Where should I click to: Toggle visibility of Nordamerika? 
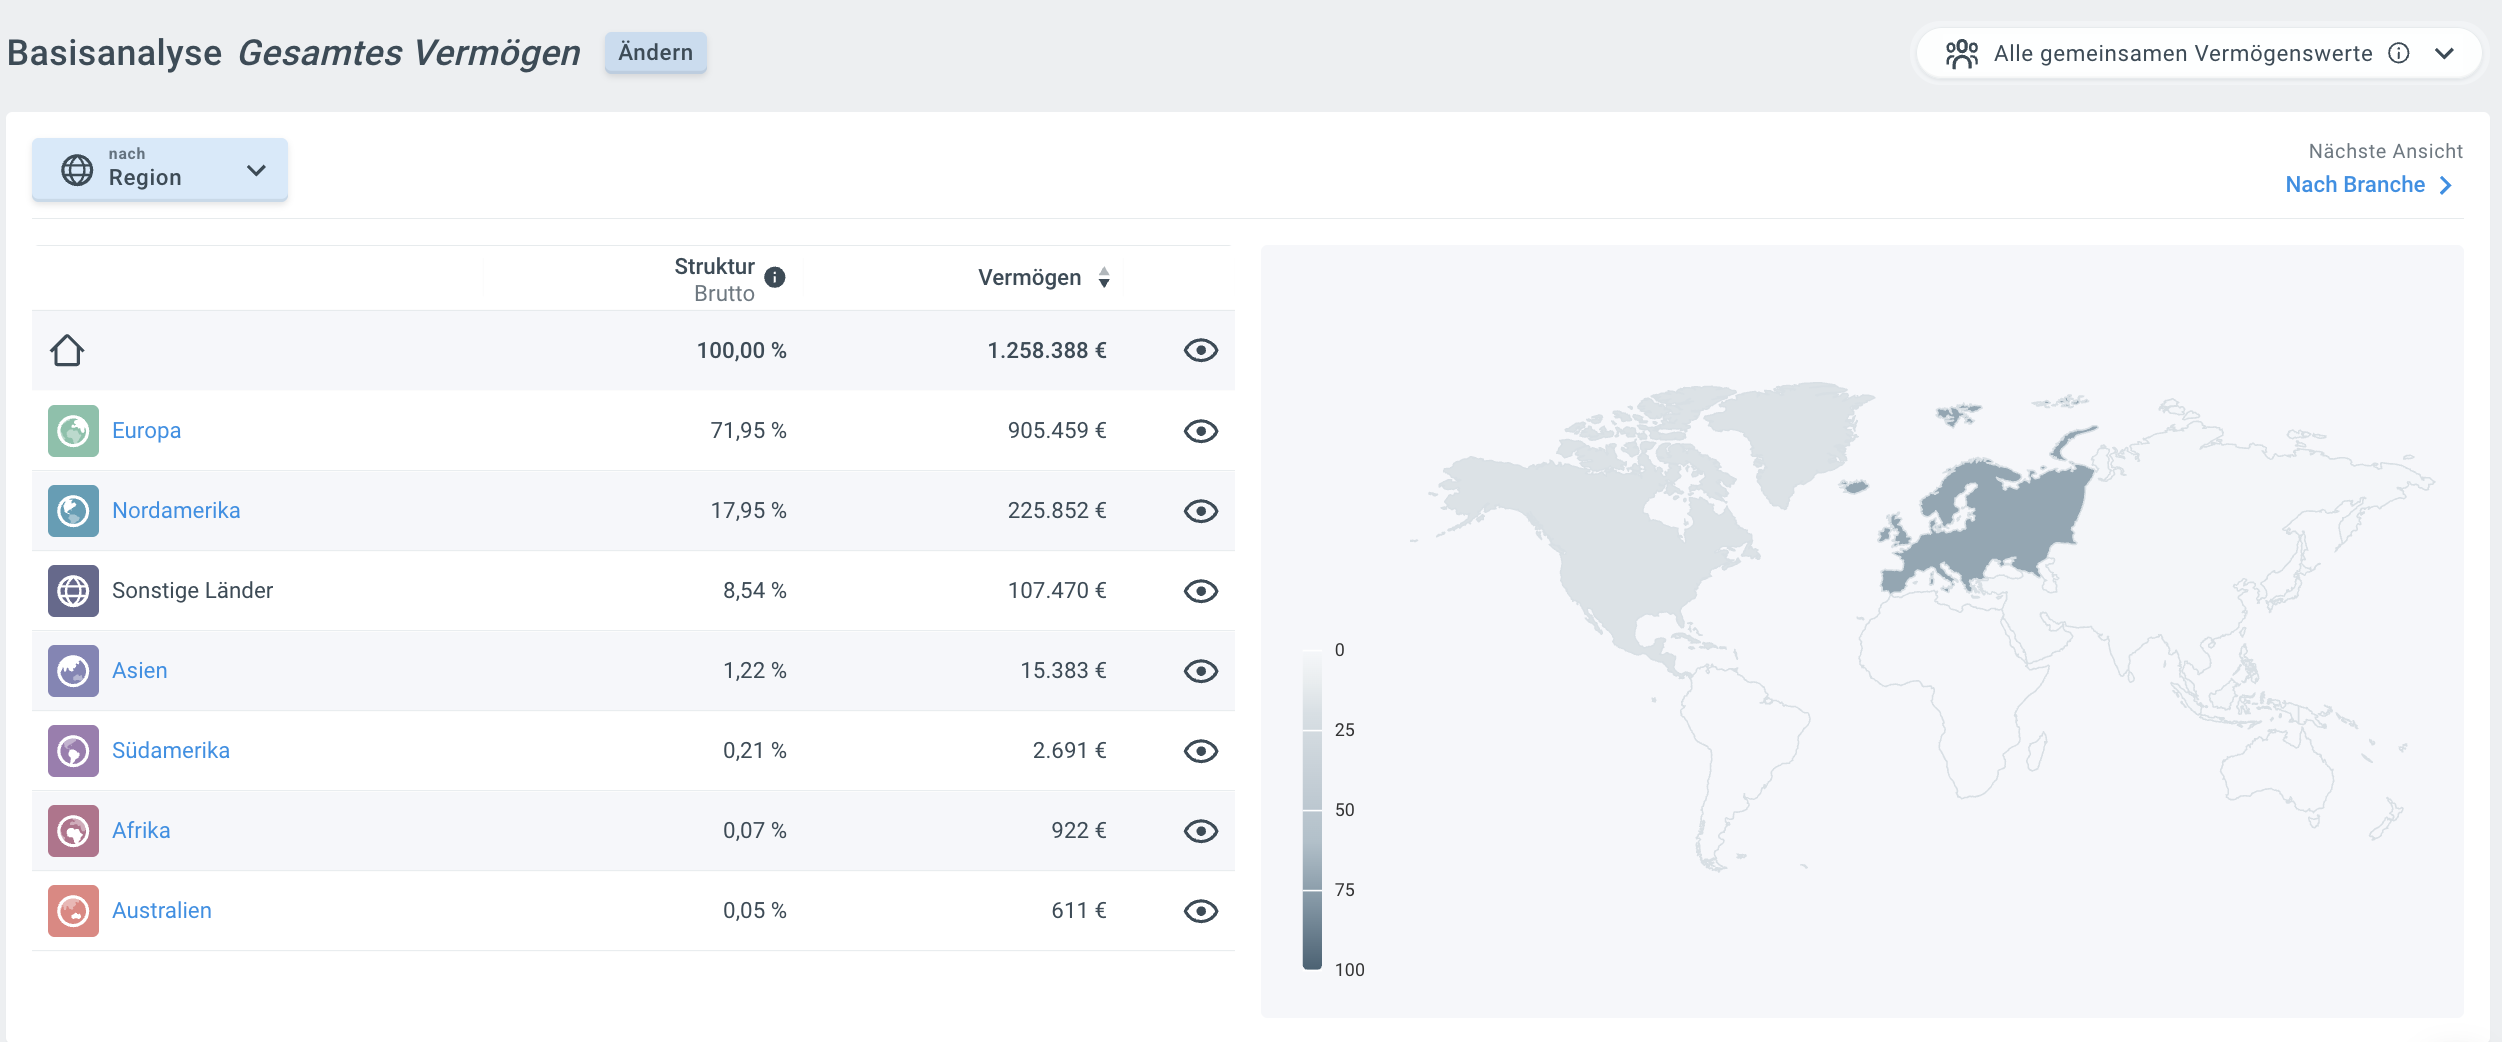click(1200, 511)
